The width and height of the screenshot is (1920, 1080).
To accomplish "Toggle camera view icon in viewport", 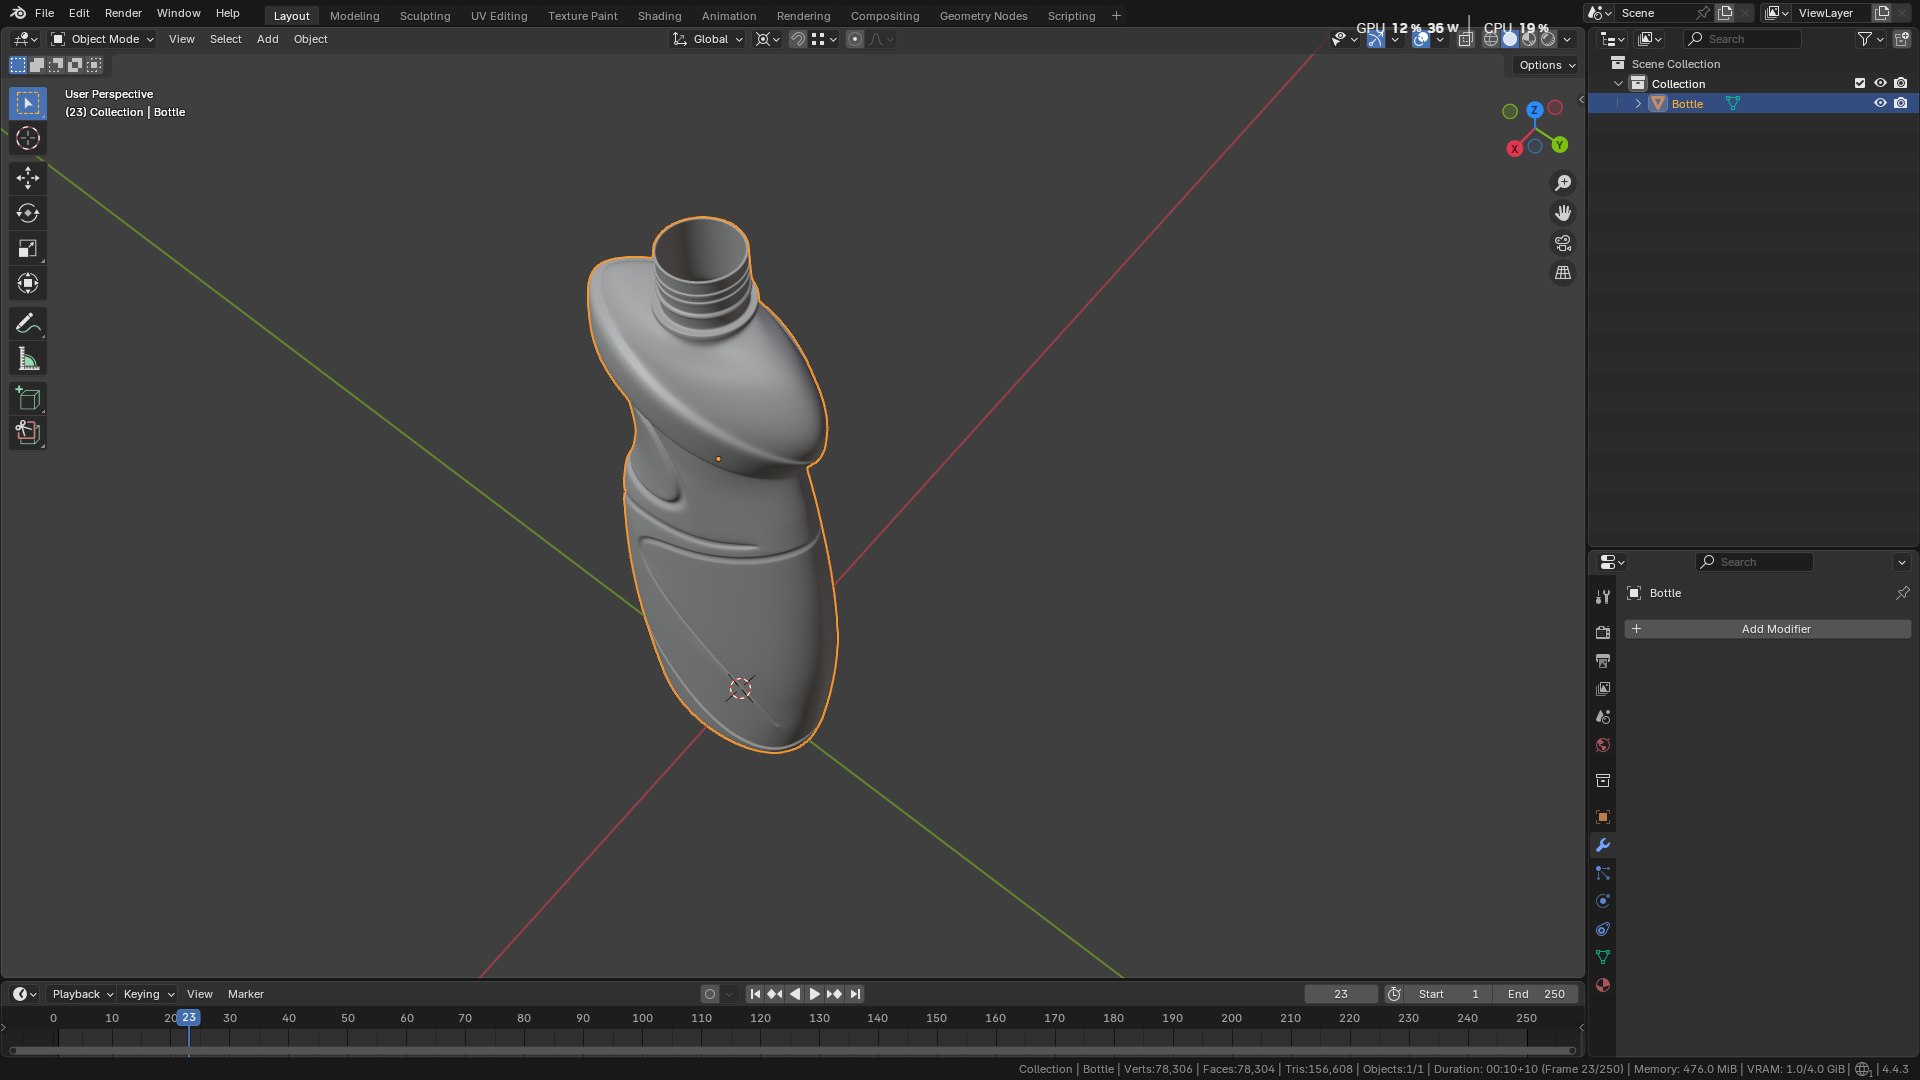I will 1562,243.
